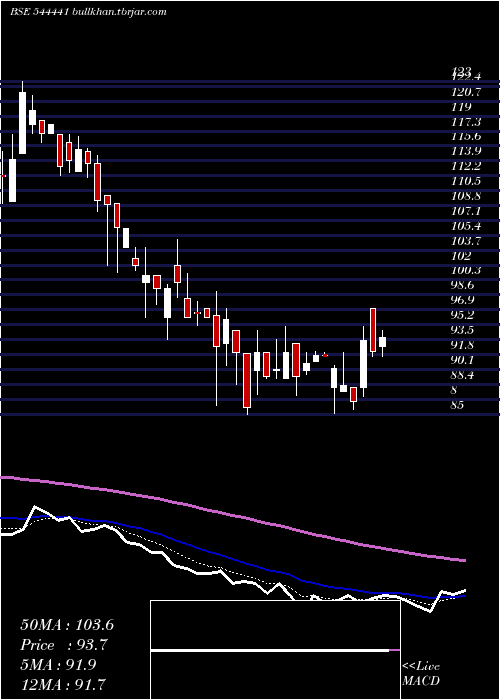The width and height of the screenshot is (500, 700).
Task: Click the 102 price axis label
Action: coord(461,256)
